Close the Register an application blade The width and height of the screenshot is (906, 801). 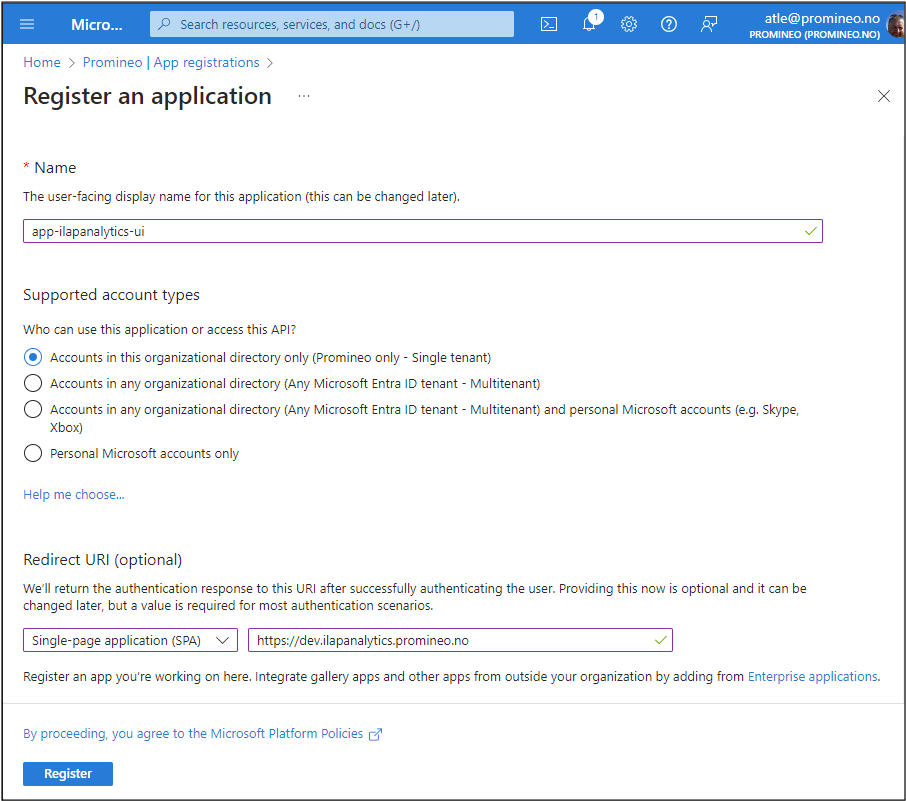pos(883,96)
